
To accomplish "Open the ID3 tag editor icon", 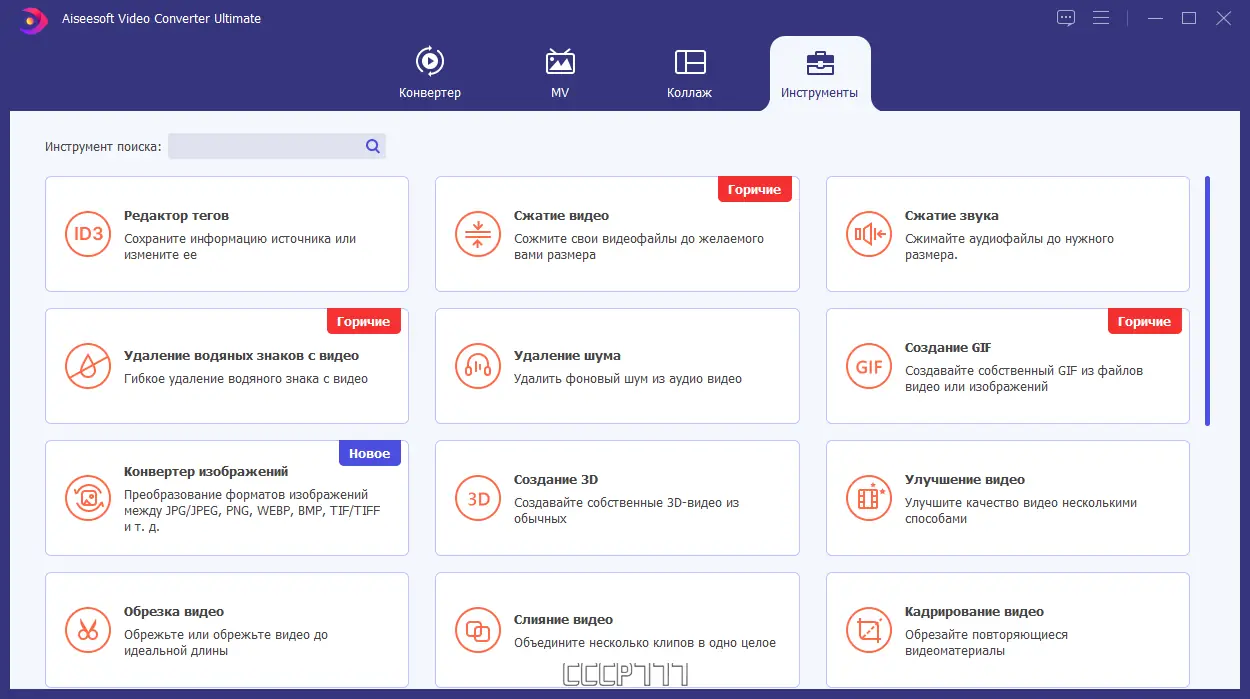I will coord(89,234).
